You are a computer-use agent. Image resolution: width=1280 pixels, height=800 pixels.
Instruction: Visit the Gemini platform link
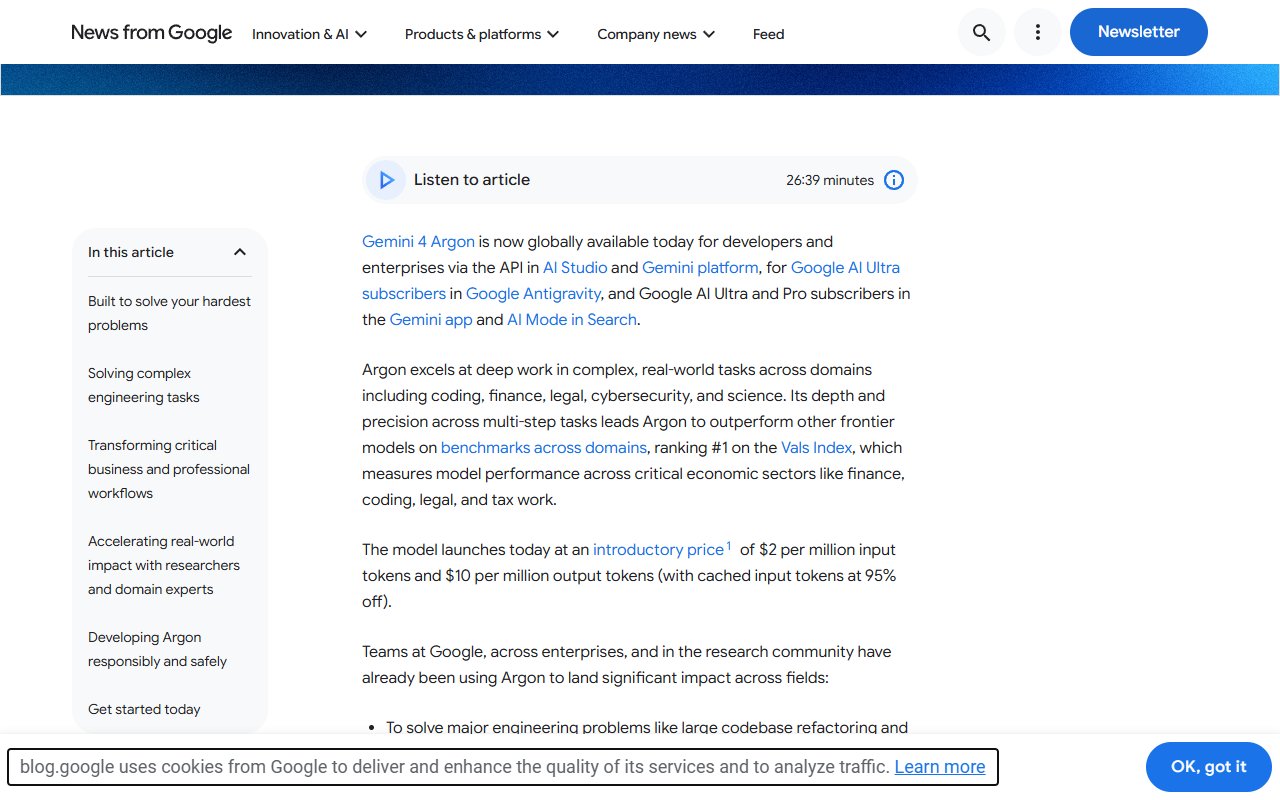[x=700, y=267]
